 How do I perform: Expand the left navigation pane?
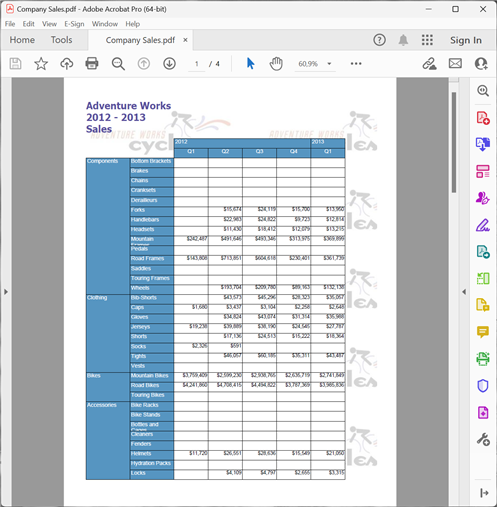6,292
